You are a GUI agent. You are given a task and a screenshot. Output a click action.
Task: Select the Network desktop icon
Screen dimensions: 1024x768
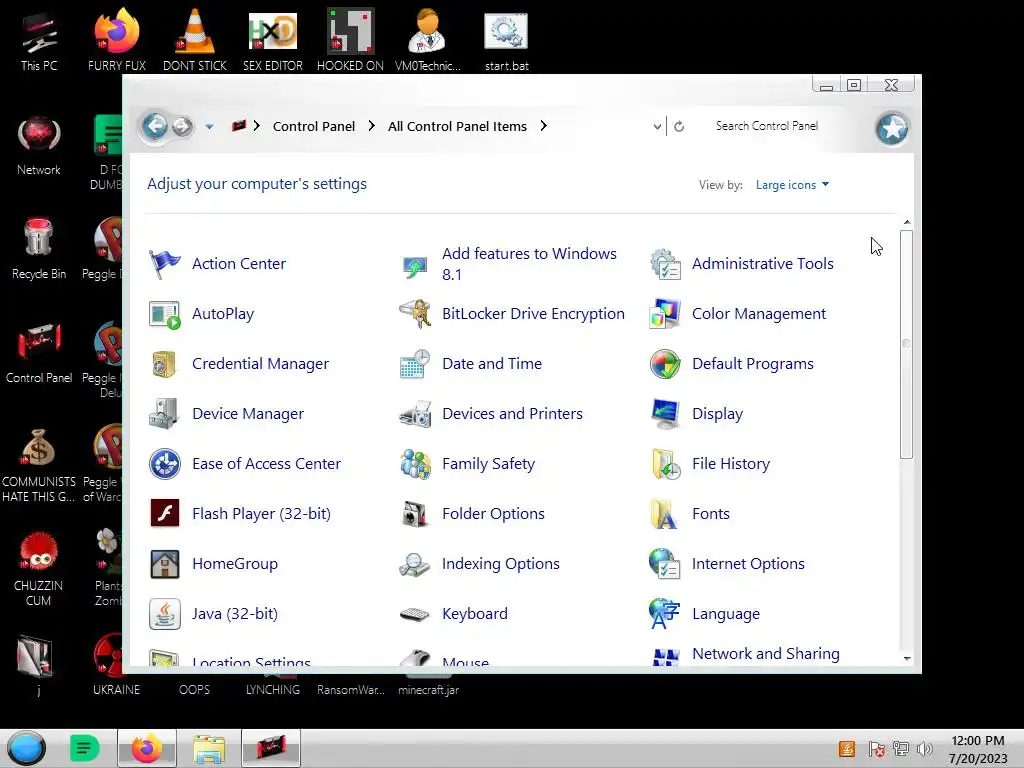(39, 146)
